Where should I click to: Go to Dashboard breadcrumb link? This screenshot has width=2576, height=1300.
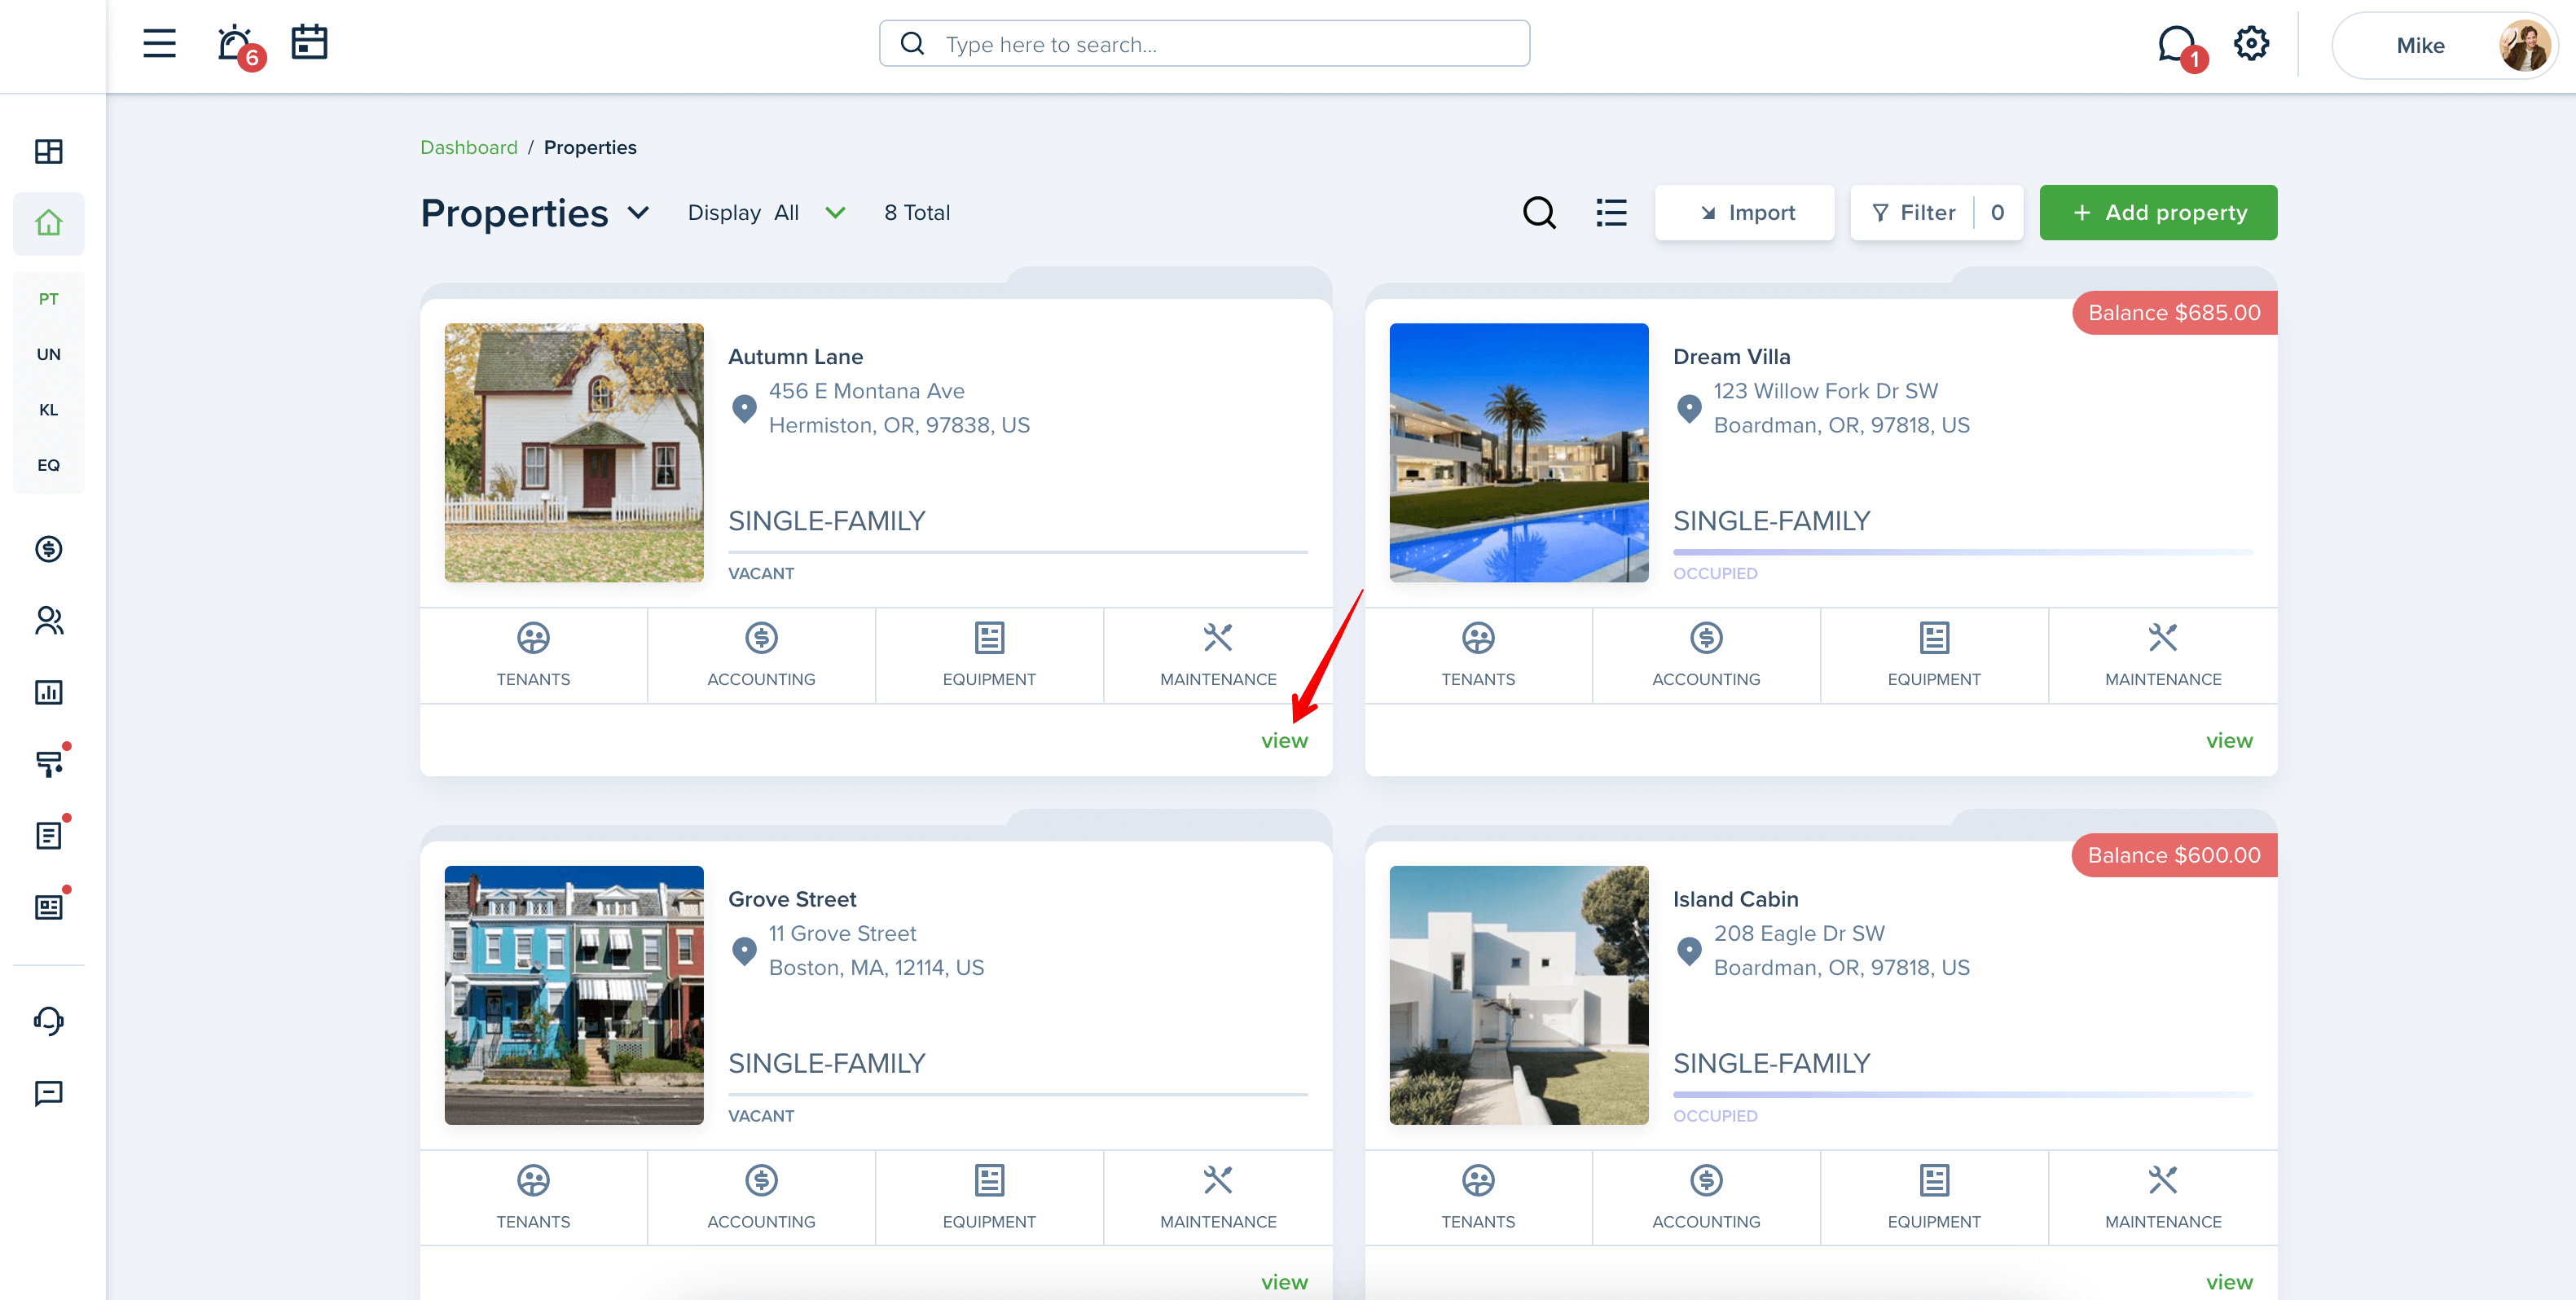point(468,147)
